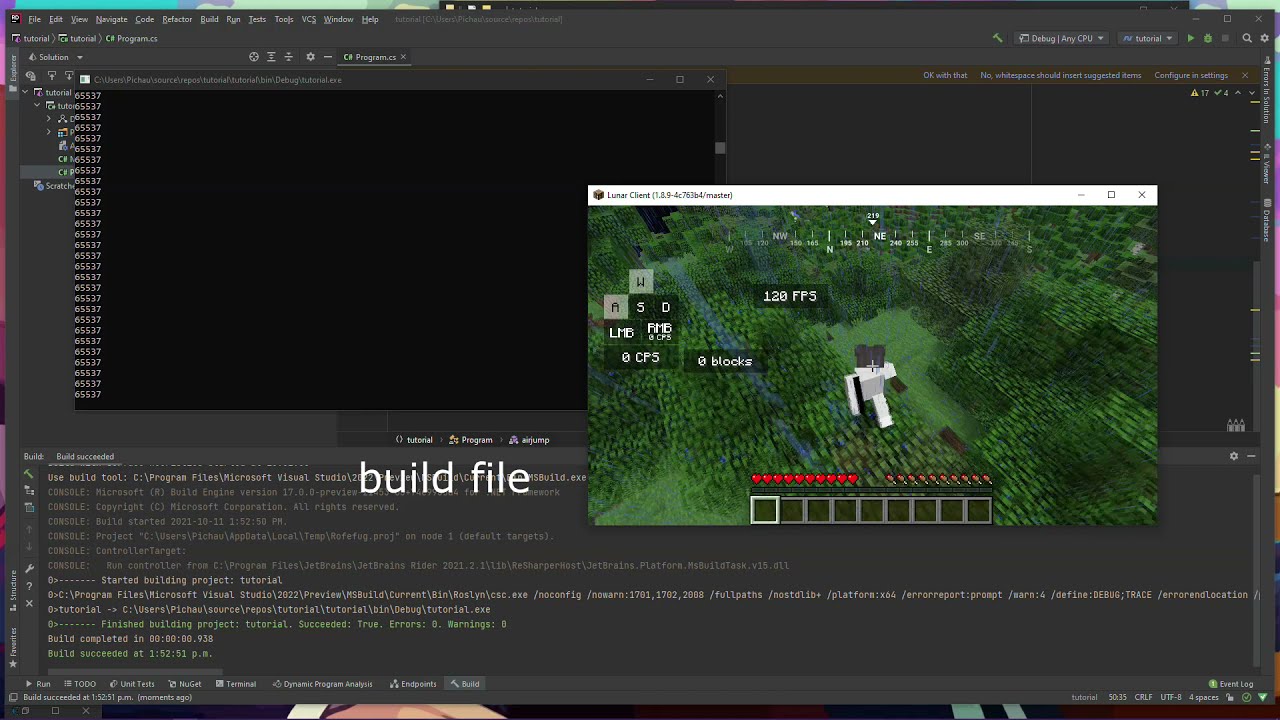Hide the Solution panel with minus icon
The width and height of the screenshot is (1280, 720).
coord(328,57)
